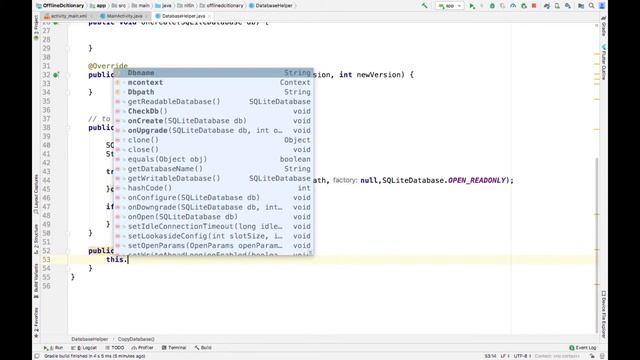Screen dimensions: 640x360
Task: Open the SDK Manager icon
Action: pos(568,6)
